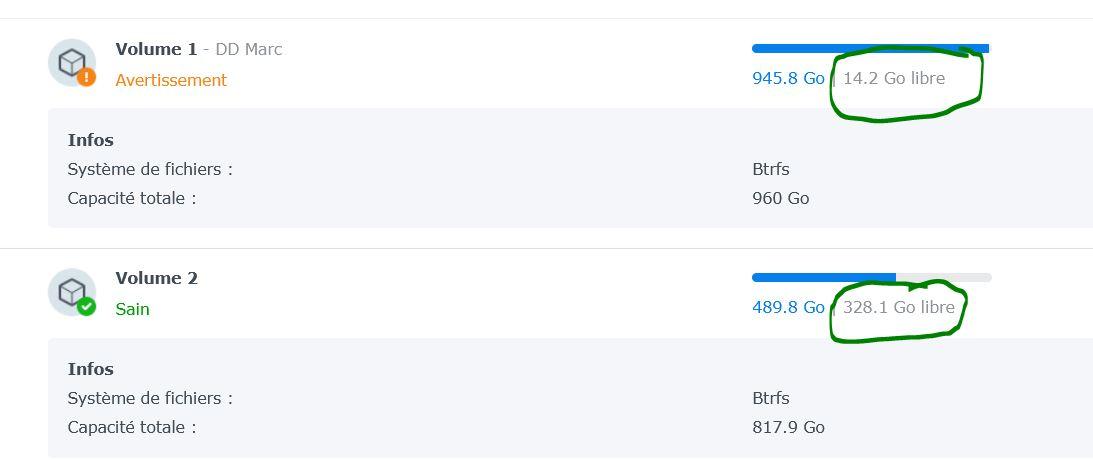Click the 817.9 Go total capacity value

tap(788, 427)
